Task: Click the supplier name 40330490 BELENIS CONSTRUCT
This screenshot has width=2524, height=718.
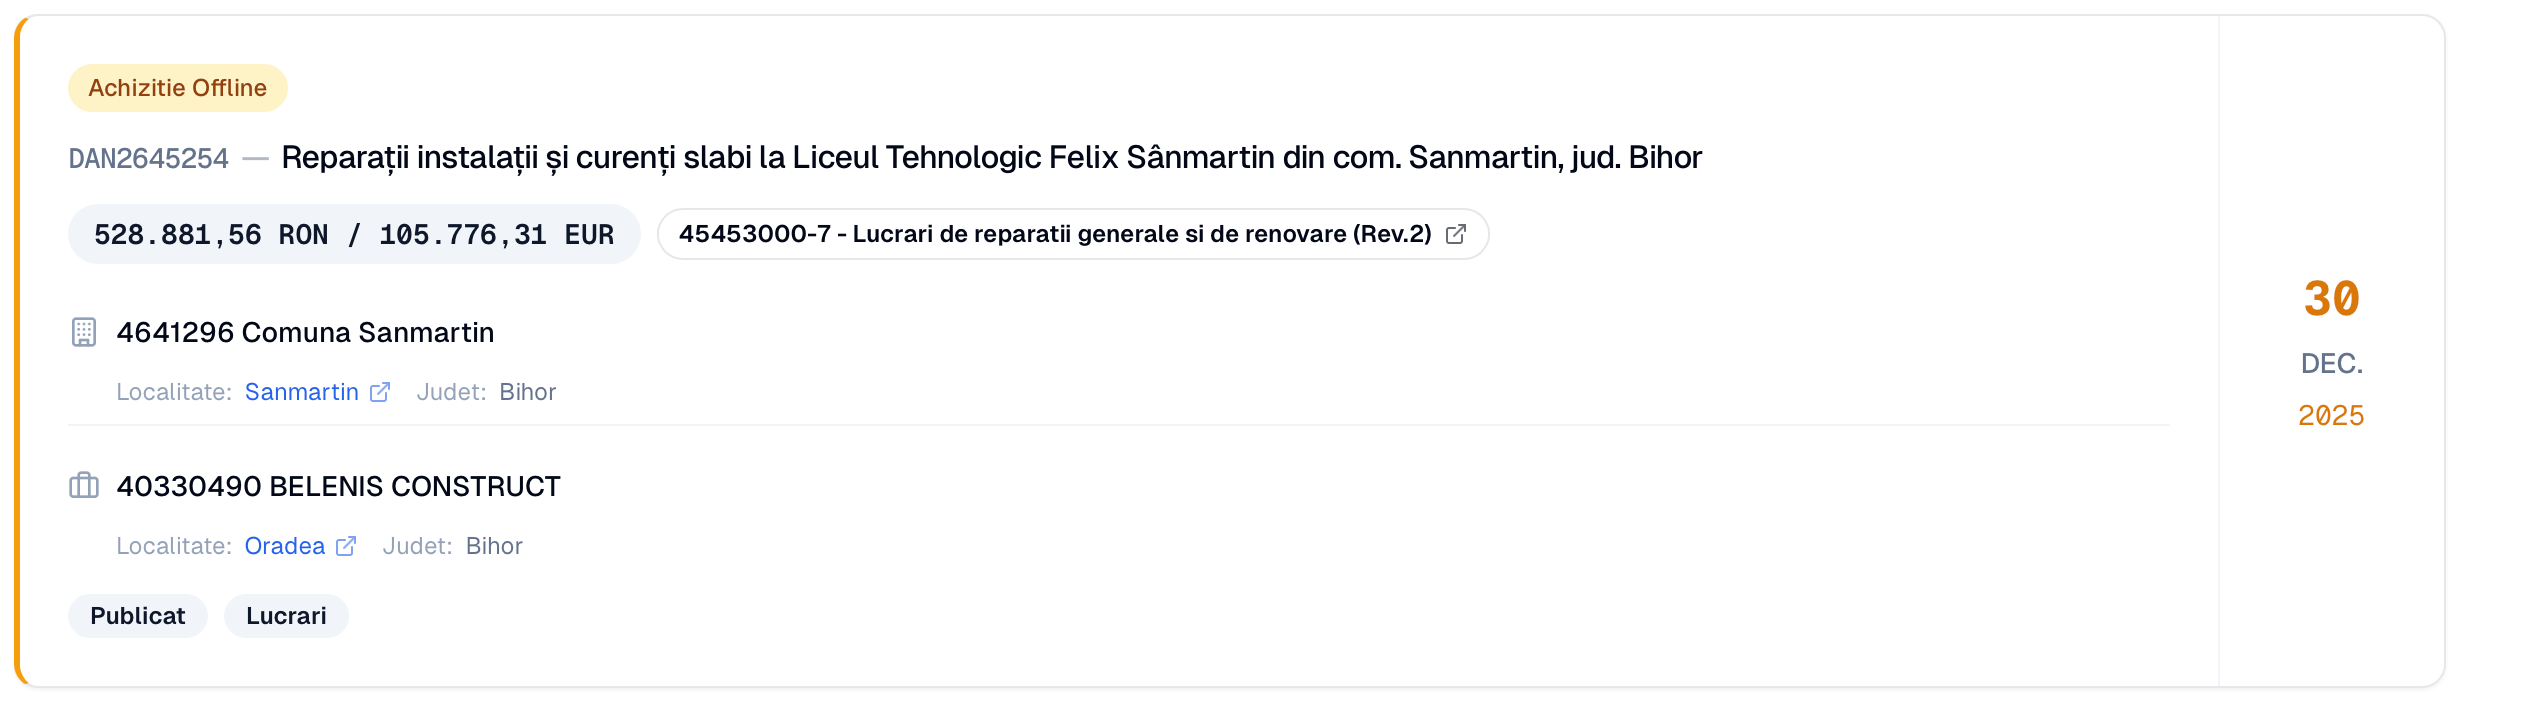Action: 338,486
